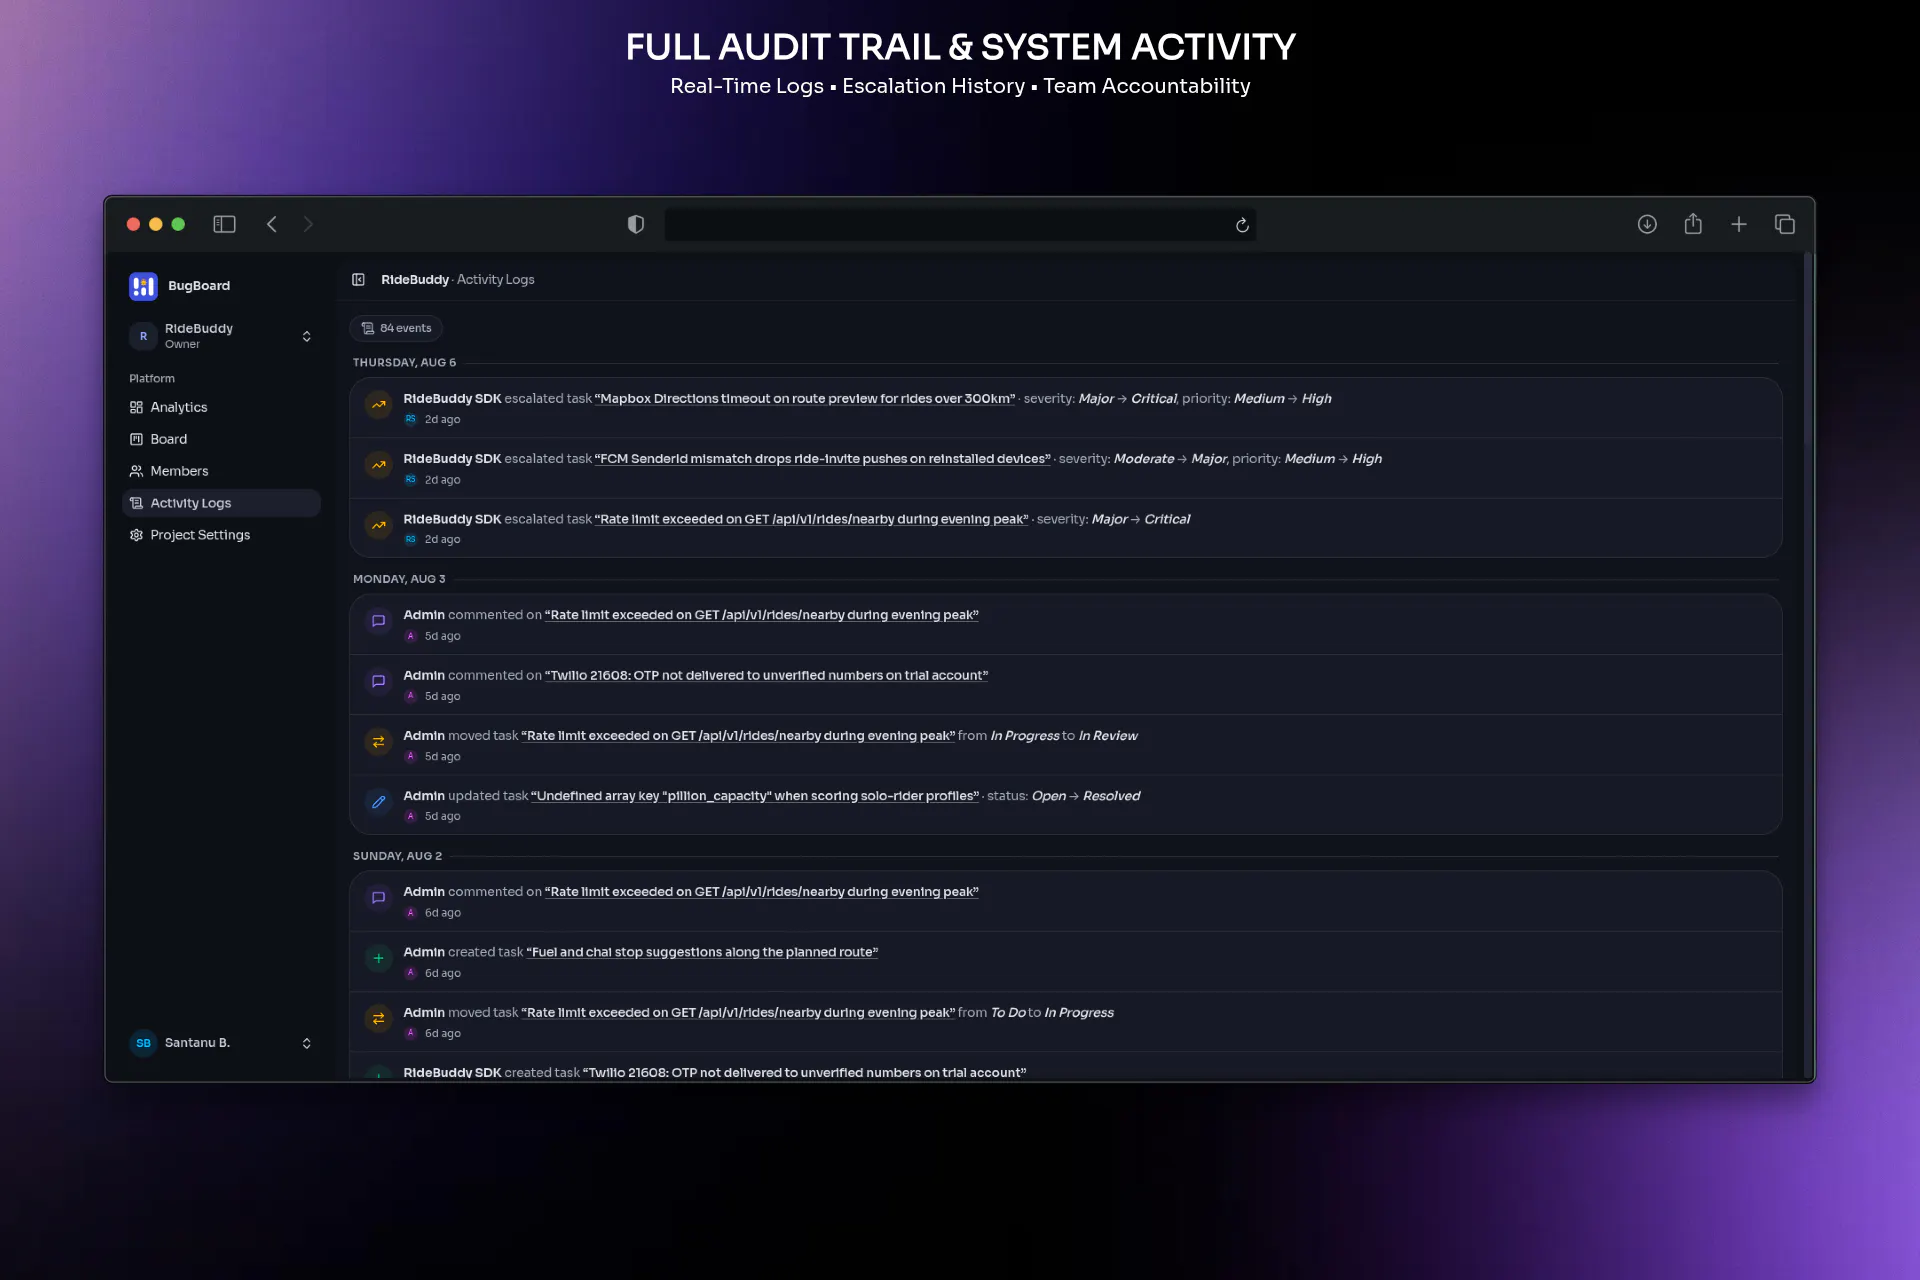Click move icon on In Progress to In Review entry
The image size is (1920, 1280).
[378, 742]
